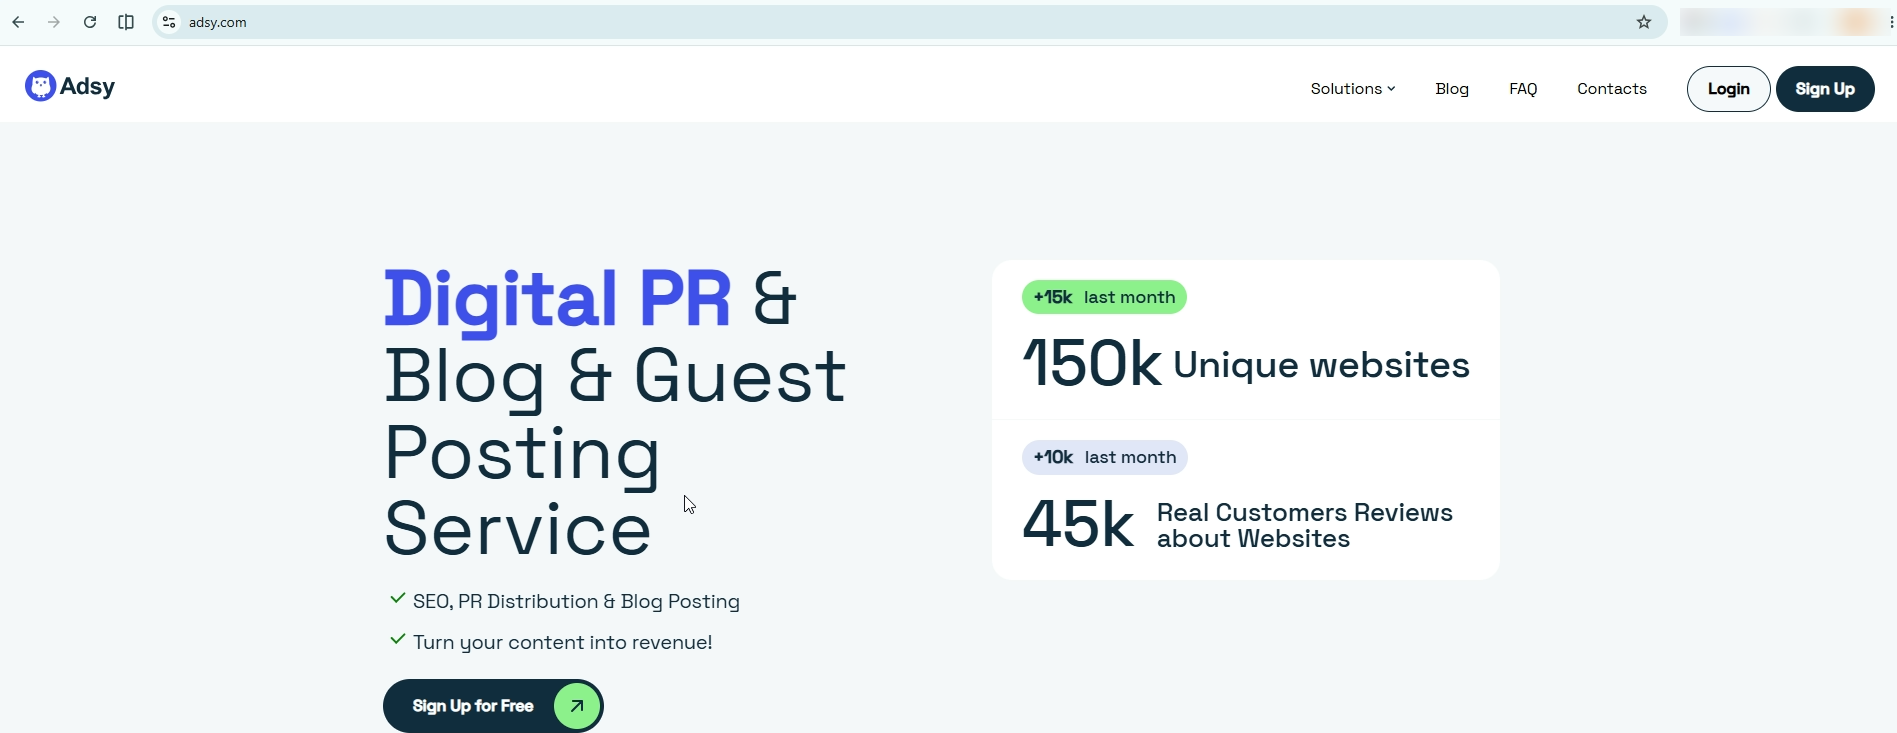The height and width of the screenshot is (733, 1897).
Task: Expand the Solutions dropdown menu
Action: click(1353, 89)
